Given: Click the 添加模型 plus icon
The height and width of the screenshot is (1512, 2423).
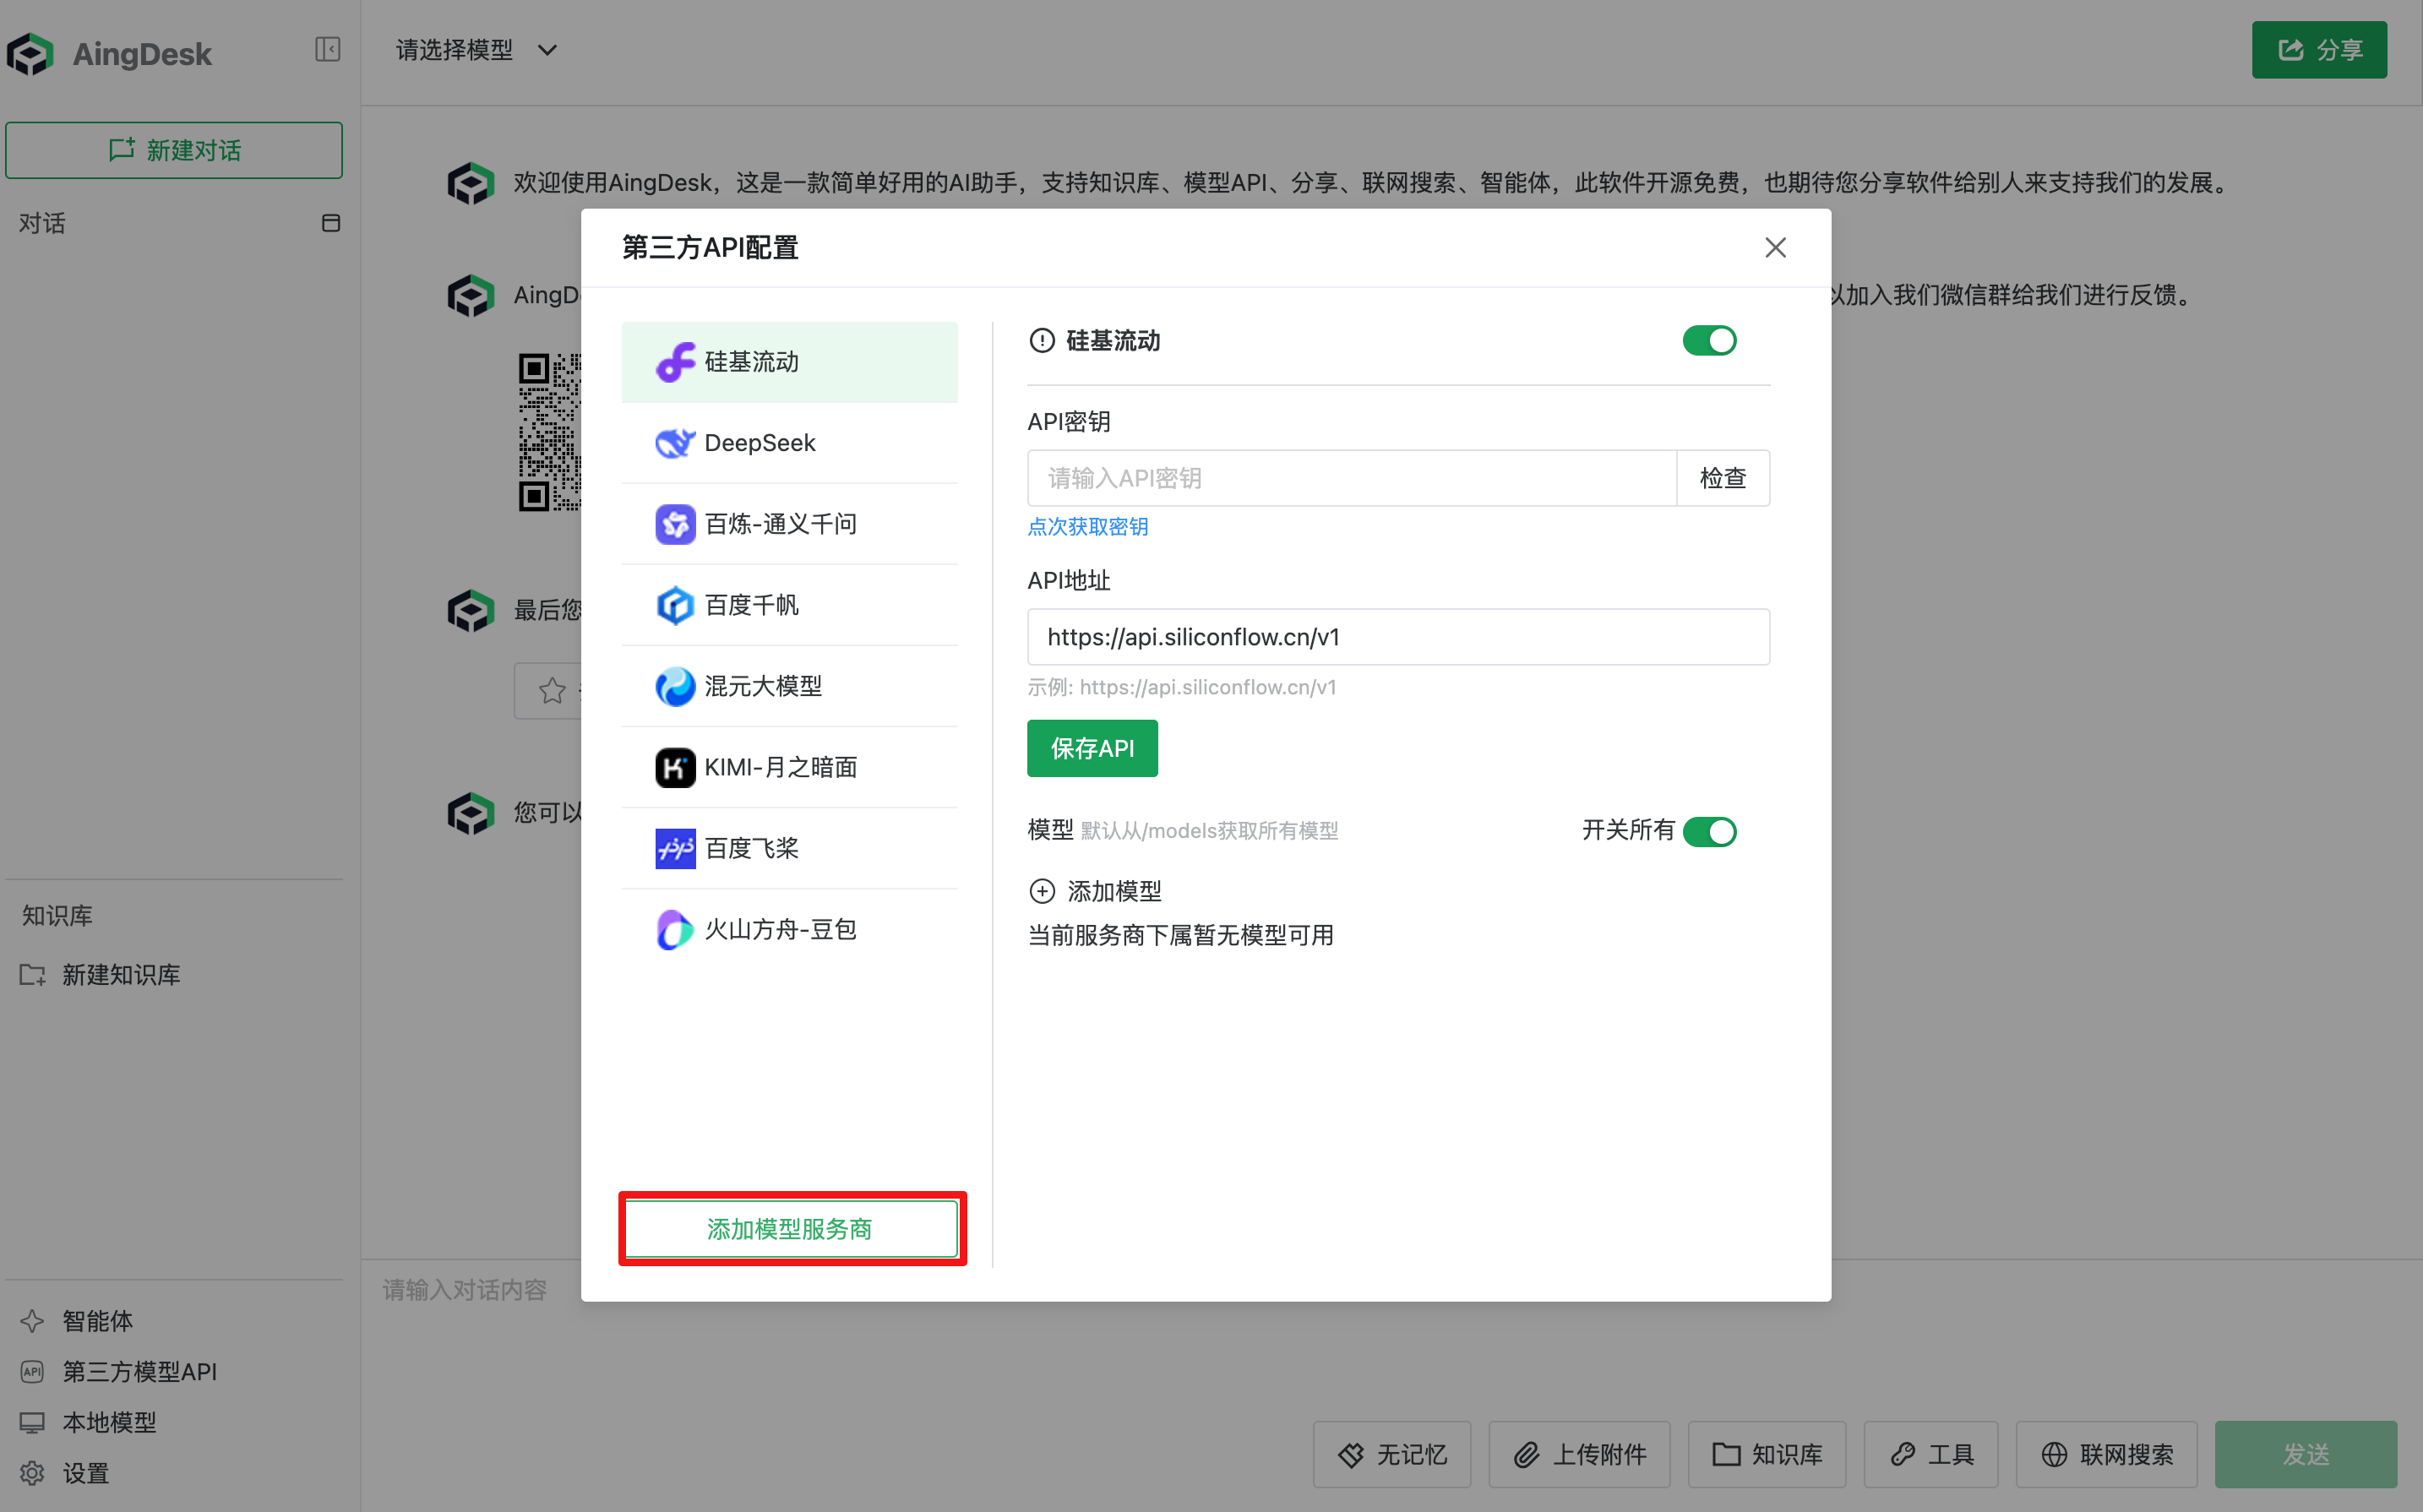Looking at the screenshot, I should coord(1042,891).
